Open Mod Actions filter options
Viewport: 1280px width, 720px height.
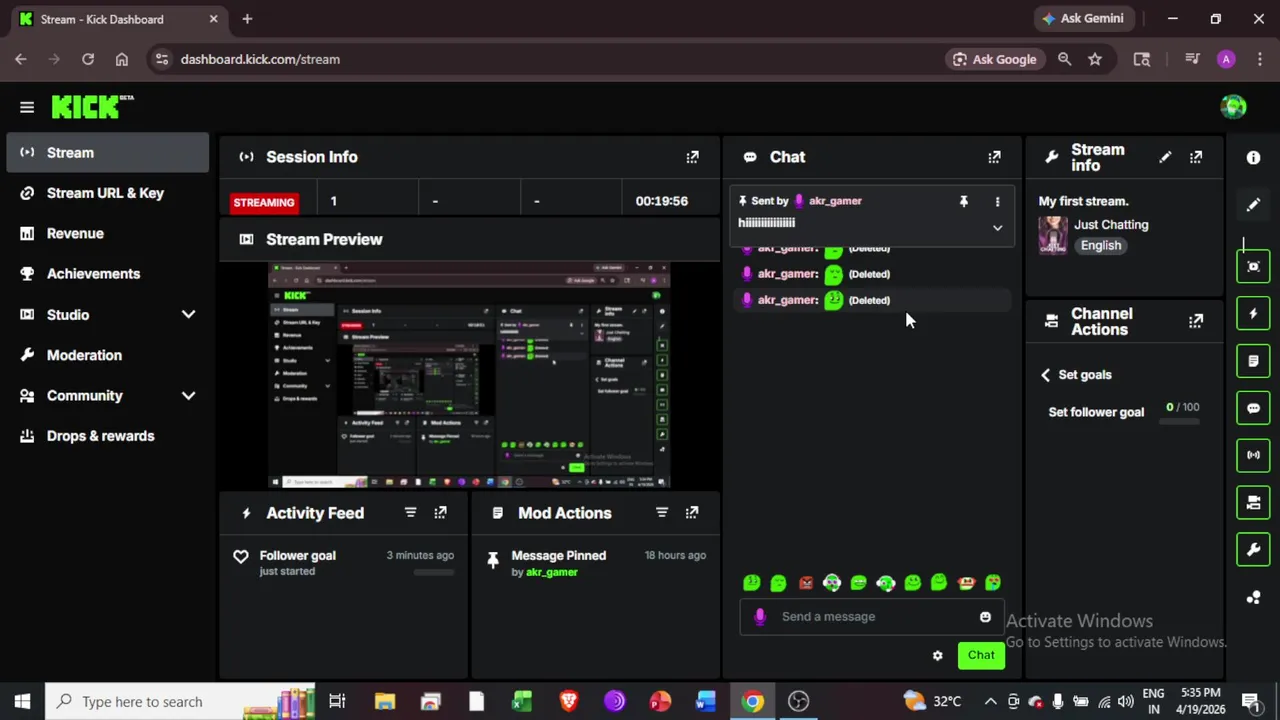pyautogui.click(x=661, y=513)
